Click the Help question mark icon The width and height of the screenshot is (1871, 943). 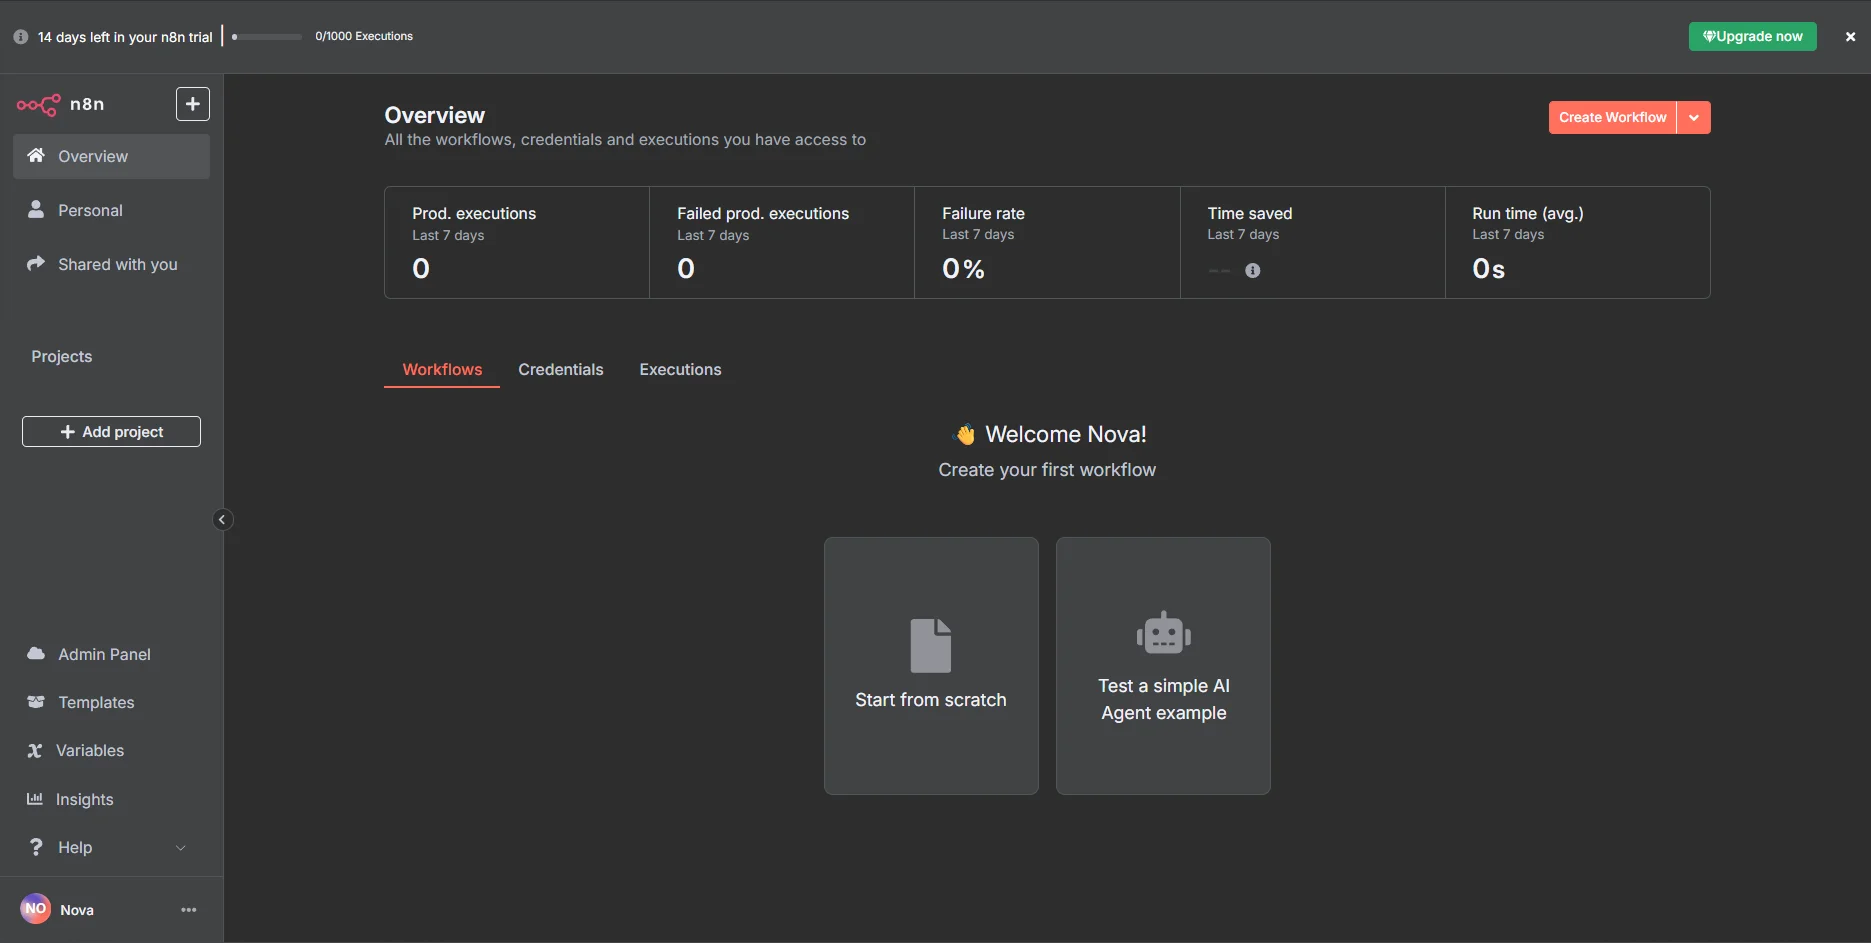tap(36, 847)
